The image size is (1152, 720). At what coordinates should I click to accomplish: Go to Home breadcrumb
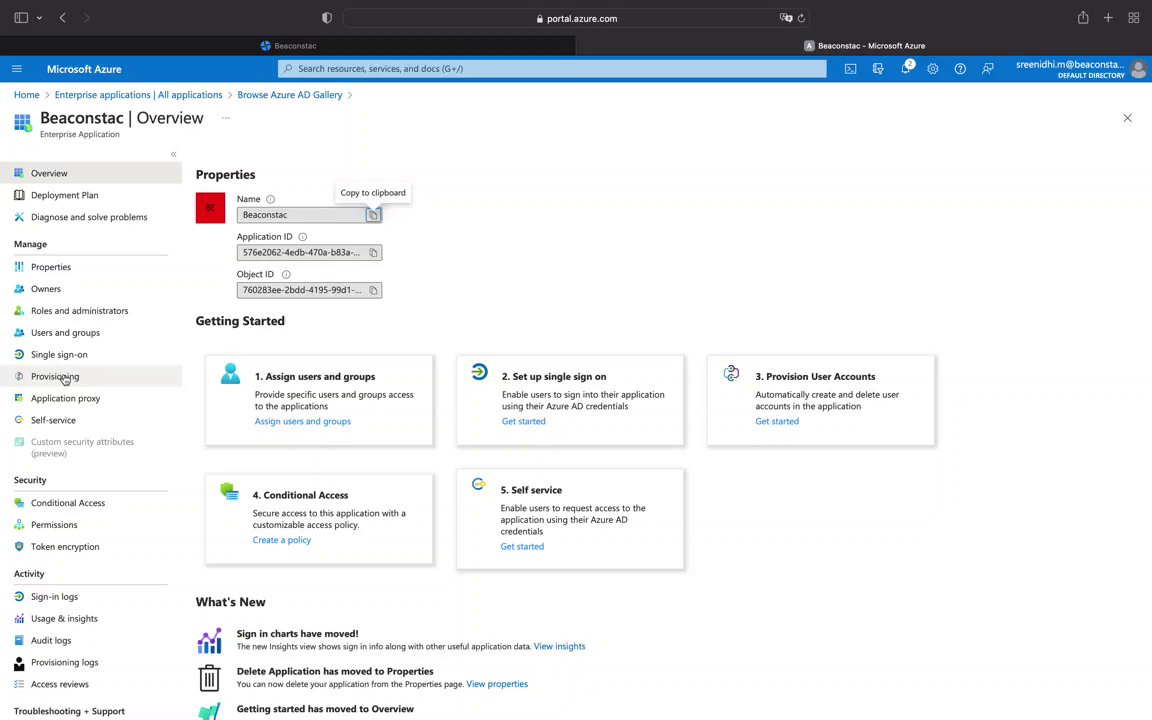(26, 95)
